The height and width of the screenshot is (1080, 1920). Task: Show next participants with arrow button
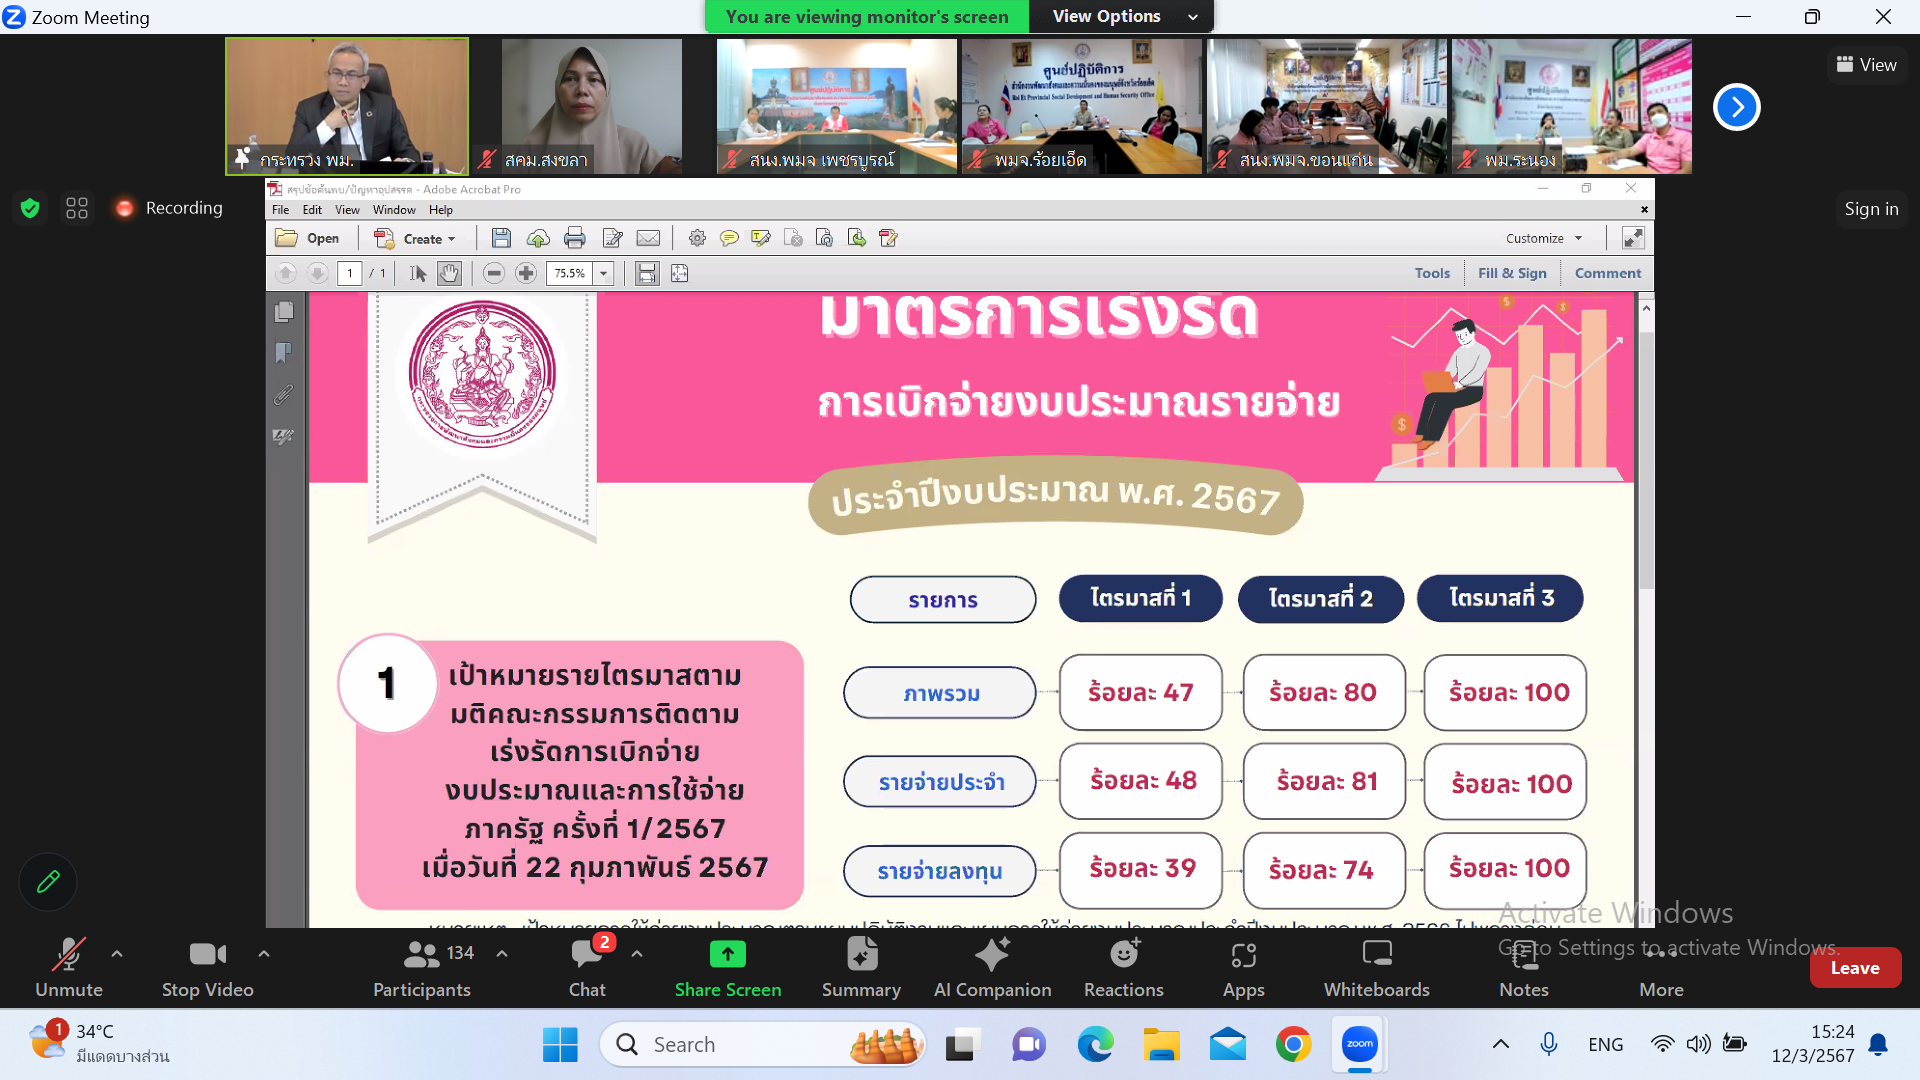(1737, 107)
